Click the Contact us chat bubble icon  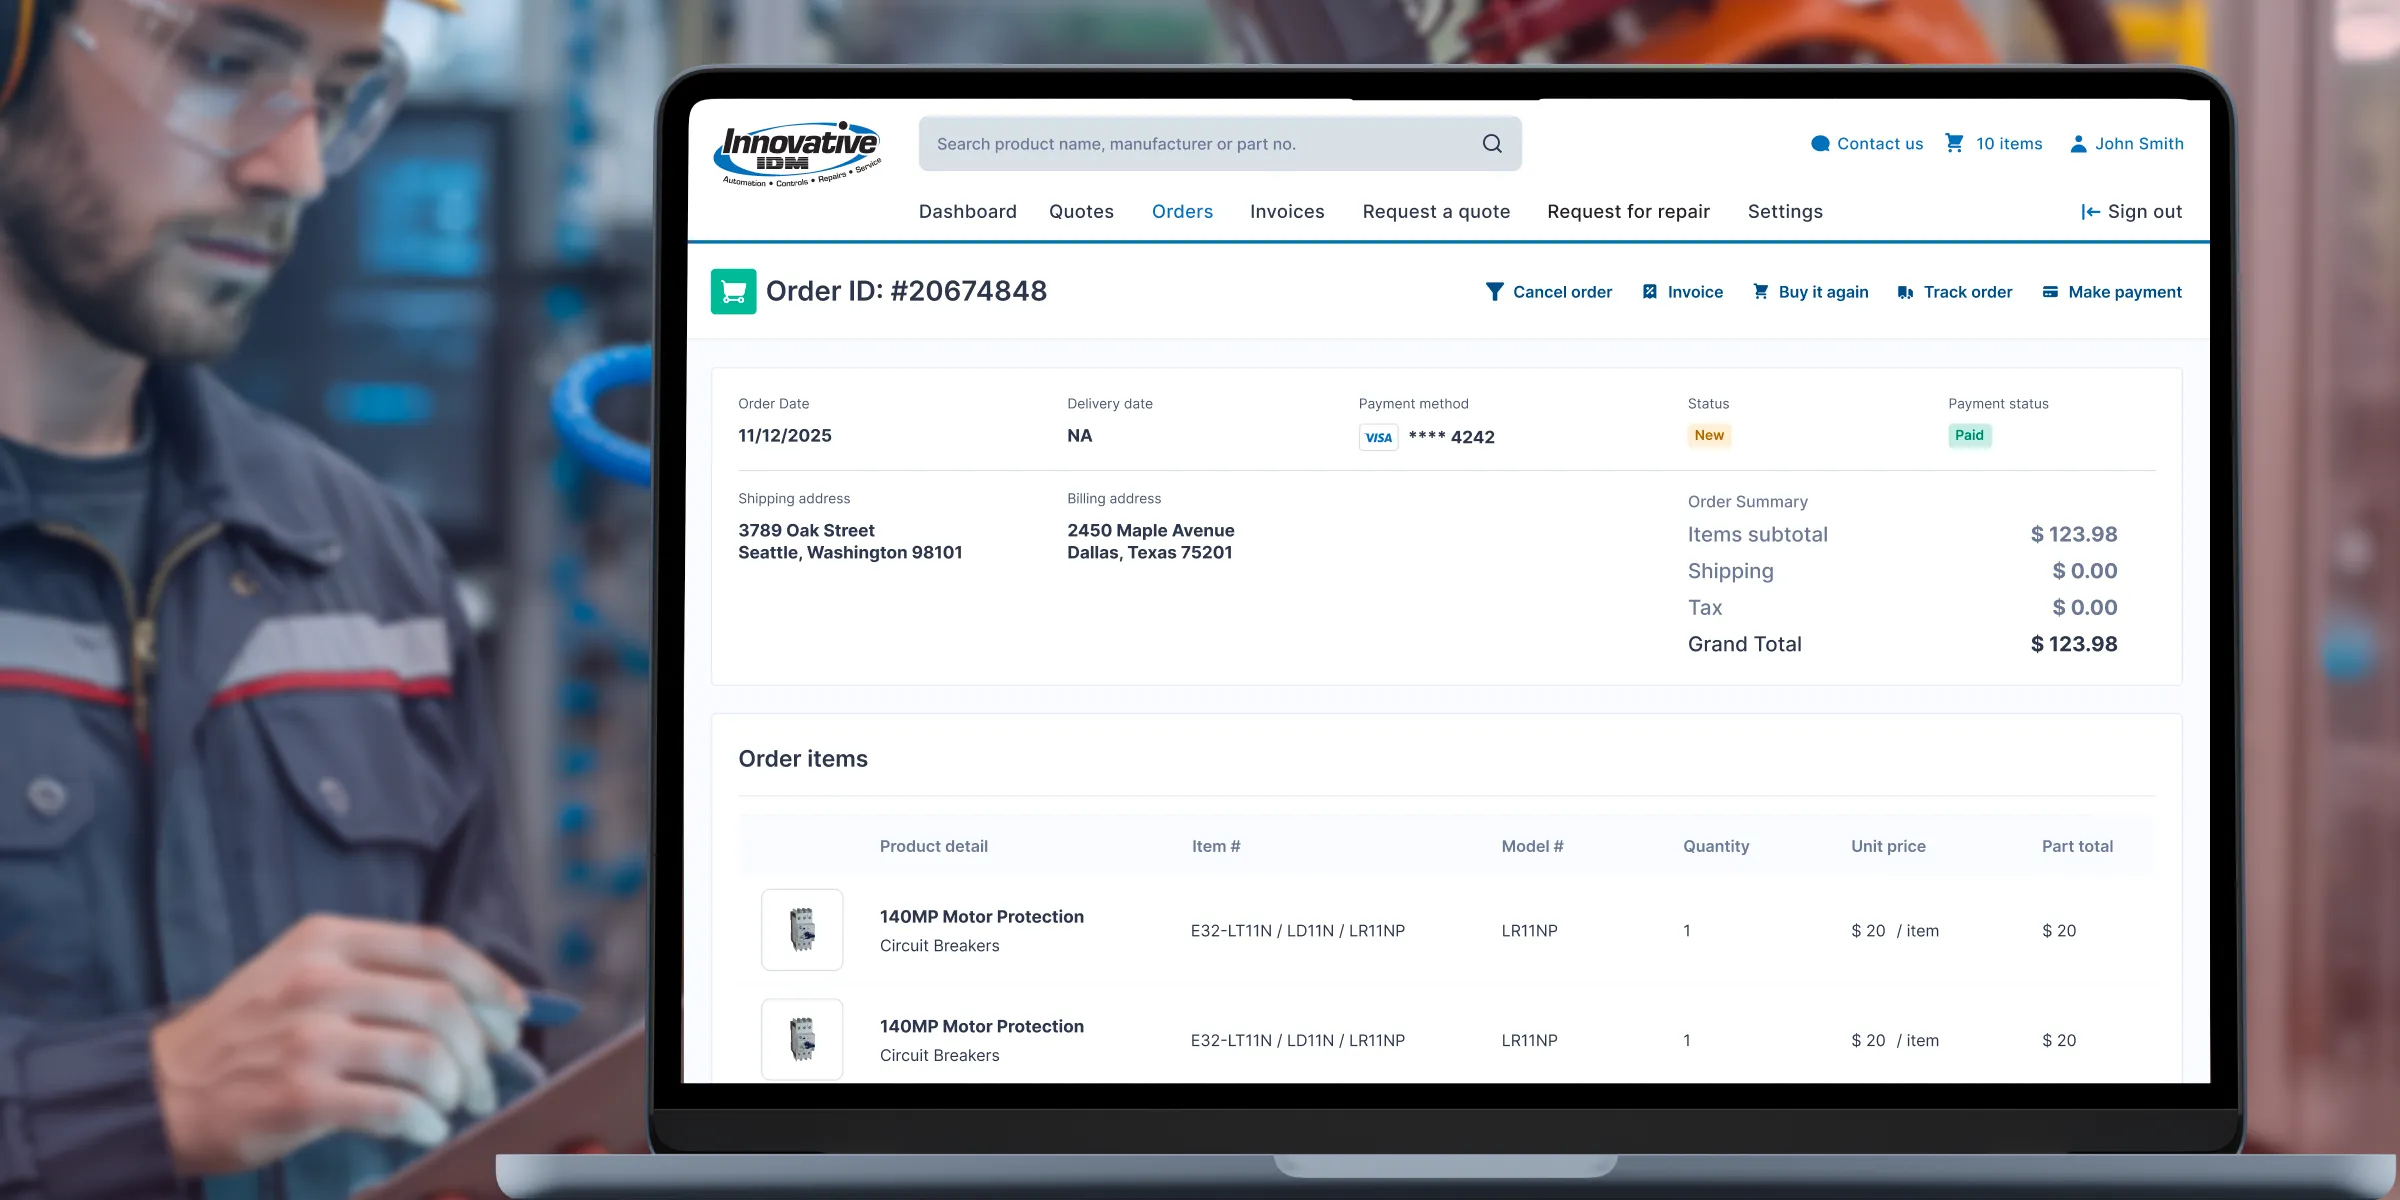click(x=1820, y=144)
